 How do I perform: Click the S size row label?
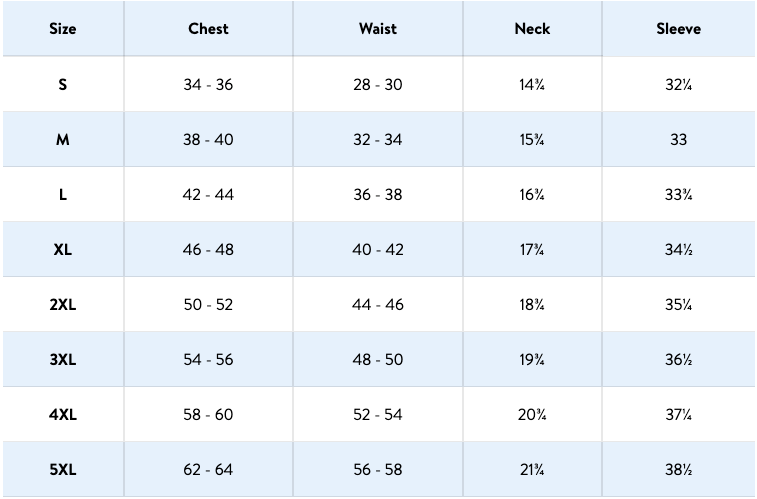pos(63,85)
